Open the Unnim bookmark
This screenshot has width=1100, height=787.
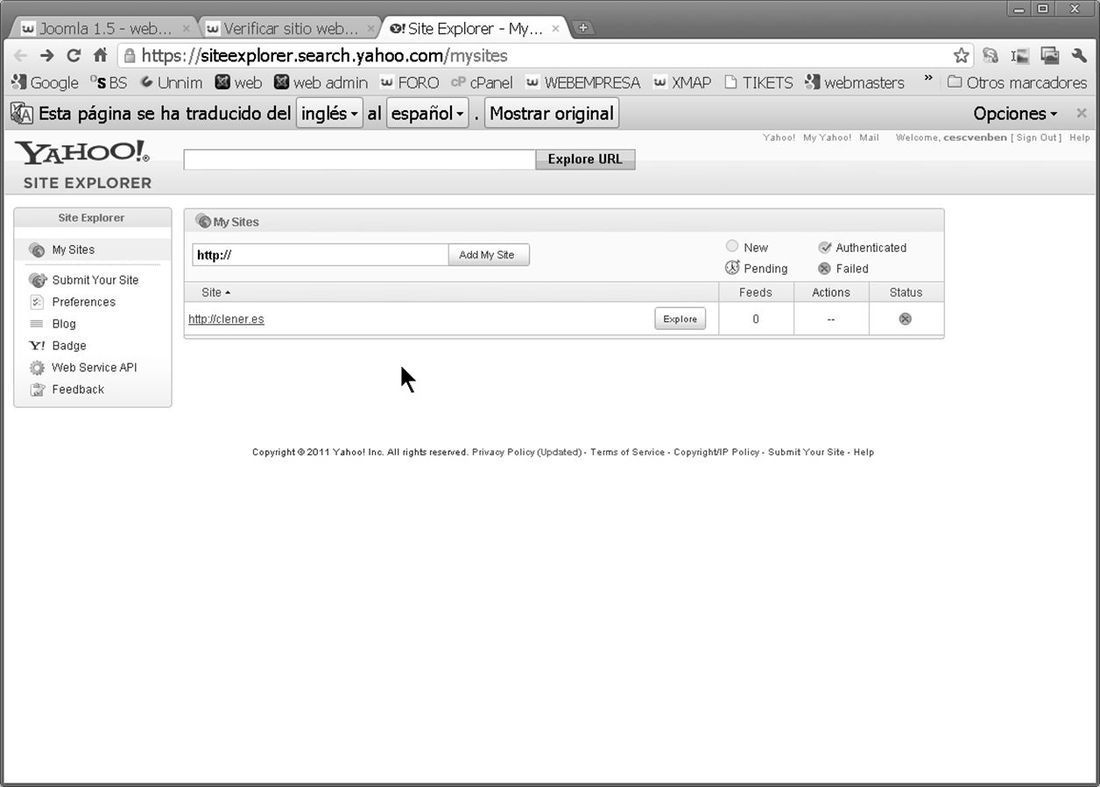pos(172,83)
